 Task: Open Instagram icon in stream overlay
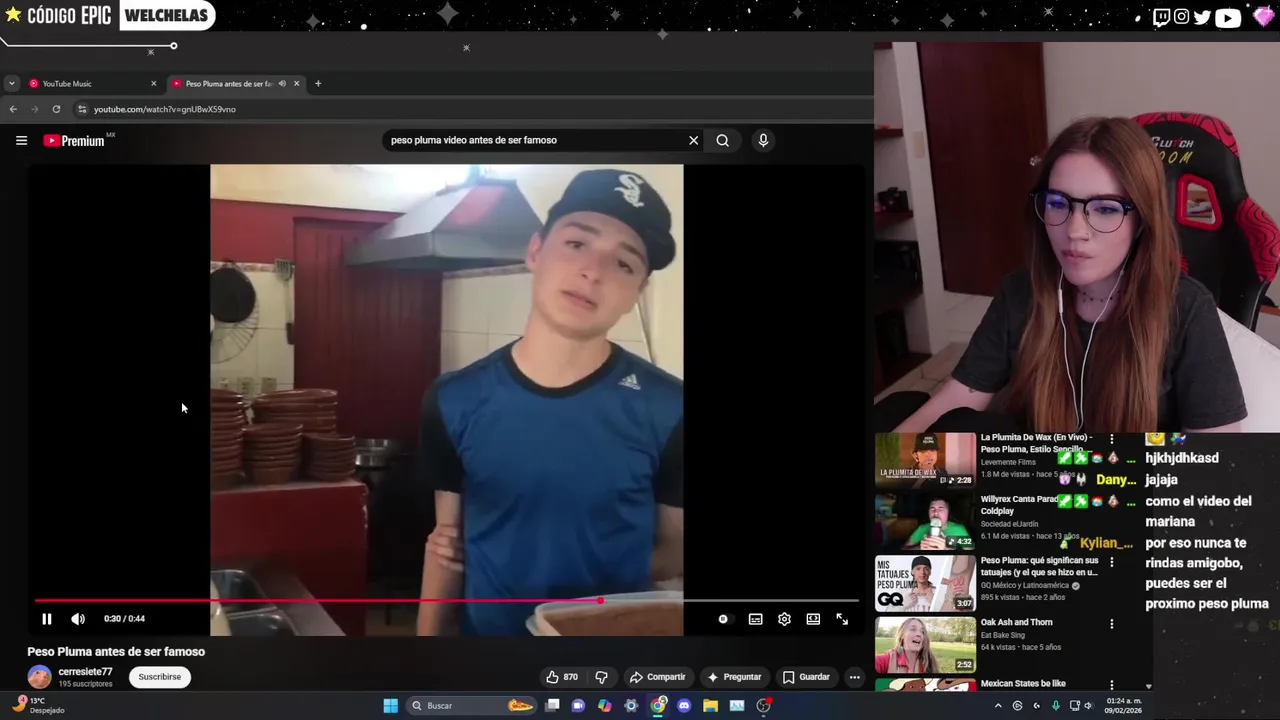coord(1182,16)
